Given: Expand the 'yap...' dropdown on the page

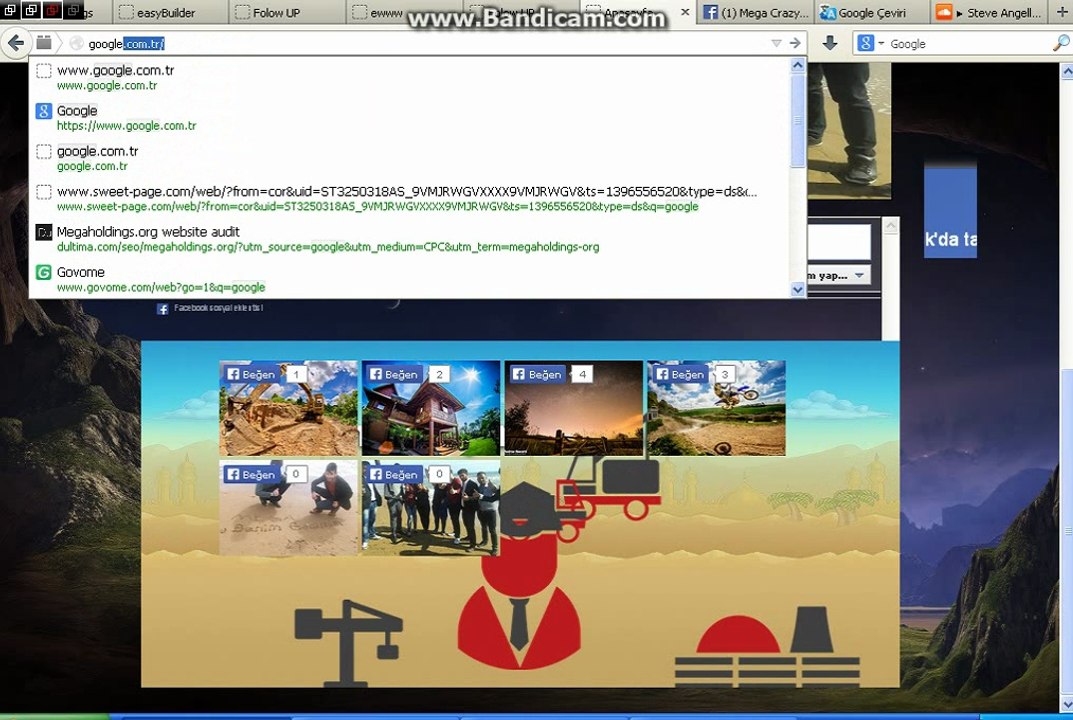Looking at the screenshot, I should click(x=859, y=275).
